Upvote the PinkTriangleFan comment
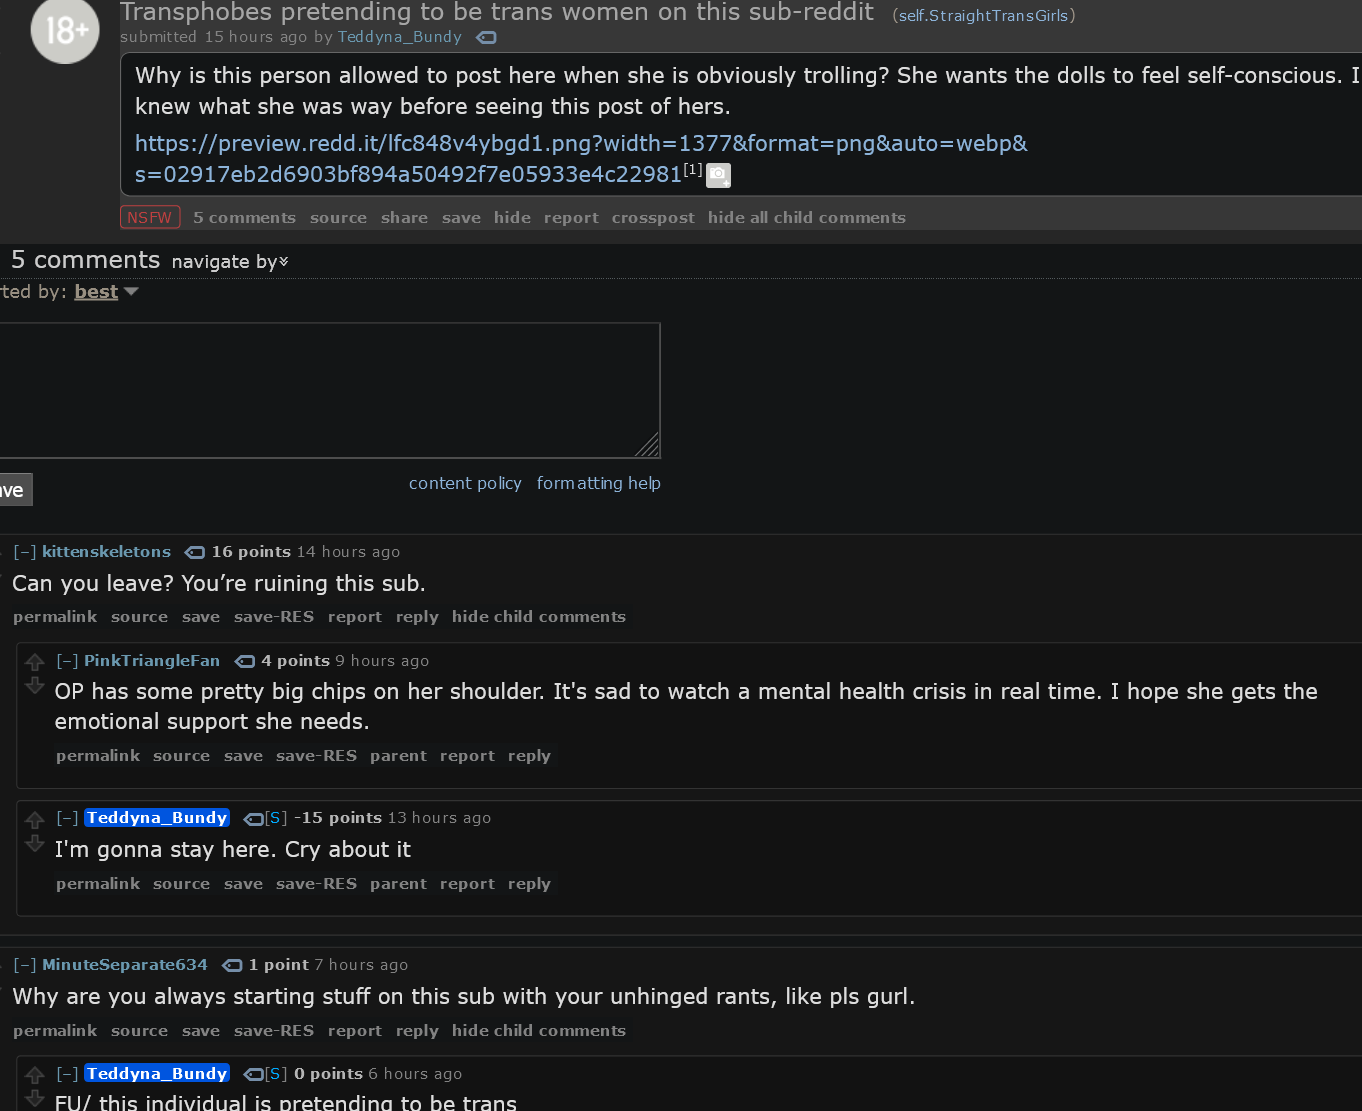 click(35, 662)
